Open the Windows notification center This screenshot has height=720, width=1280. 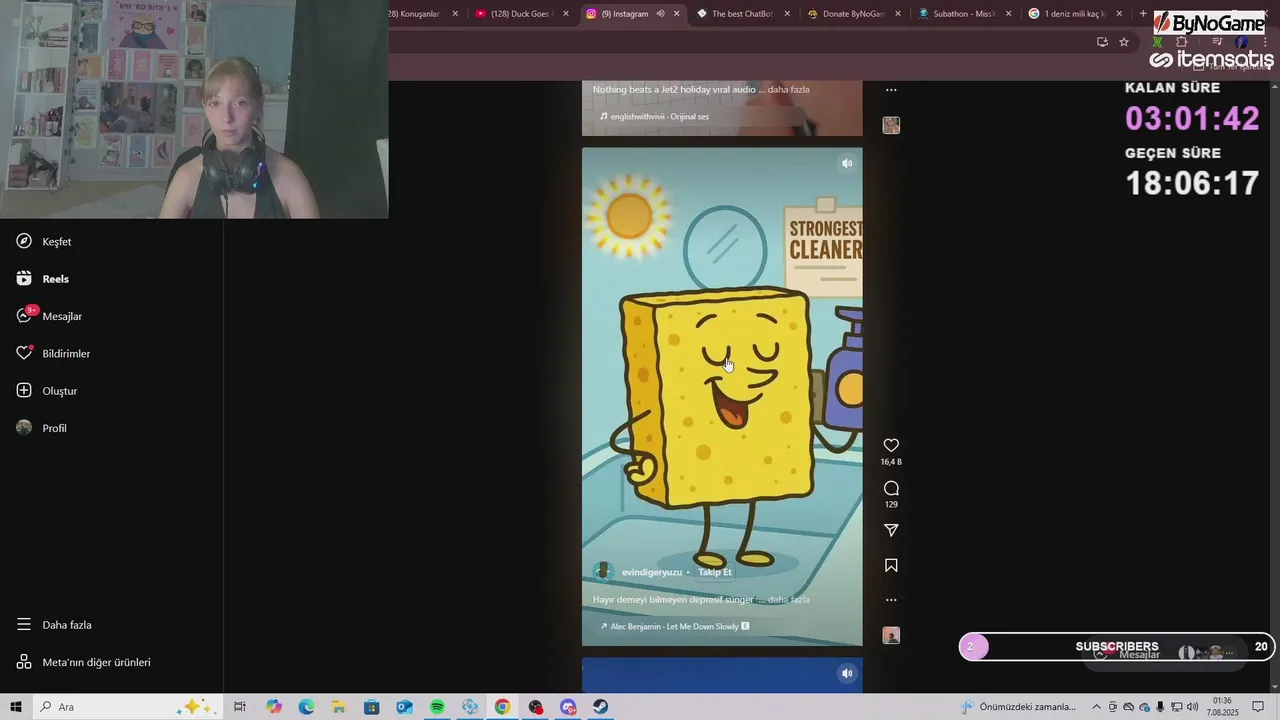[1259, 707]
